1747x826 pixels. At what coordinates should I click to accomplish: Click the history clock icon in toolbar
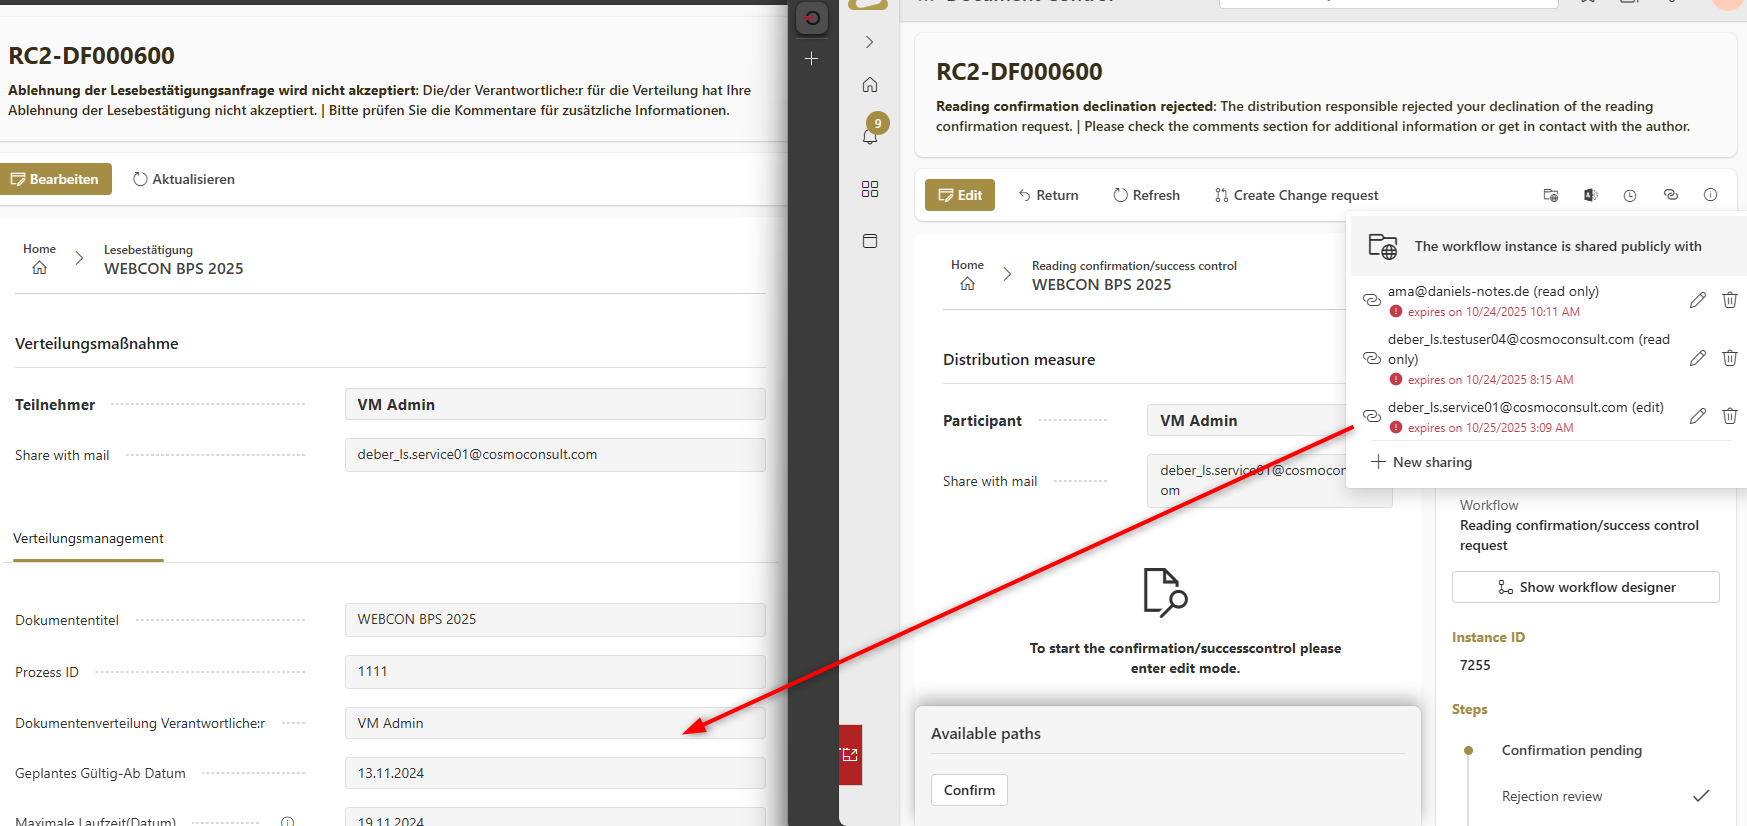tap(1630, 195)
